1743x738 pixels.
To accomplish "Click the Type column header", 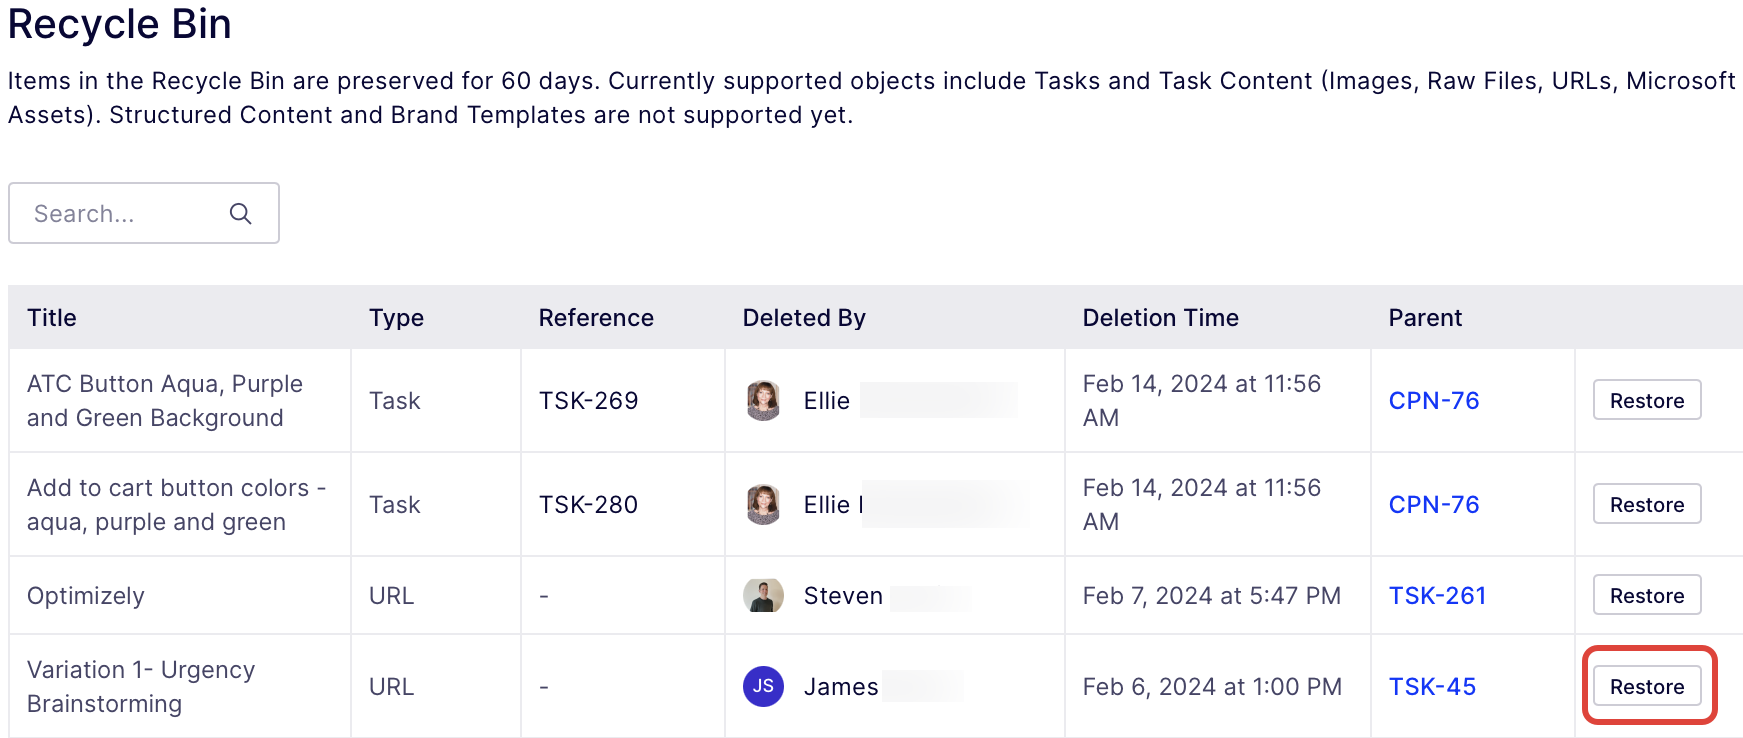I will [396, 318].
